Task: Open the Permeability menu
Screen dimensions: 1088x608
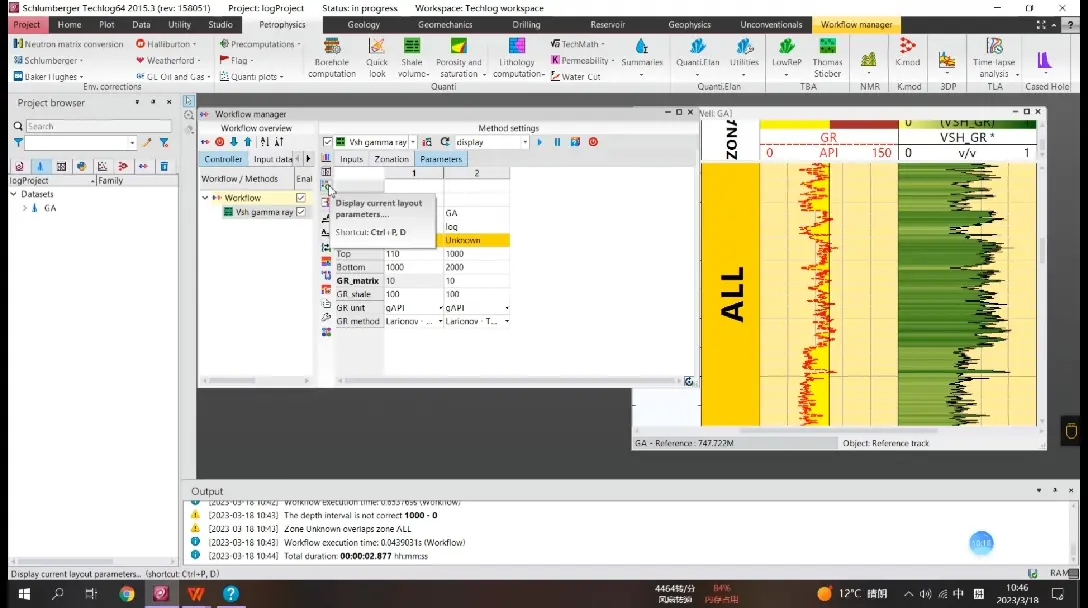Action: click(x=583, y=60)
